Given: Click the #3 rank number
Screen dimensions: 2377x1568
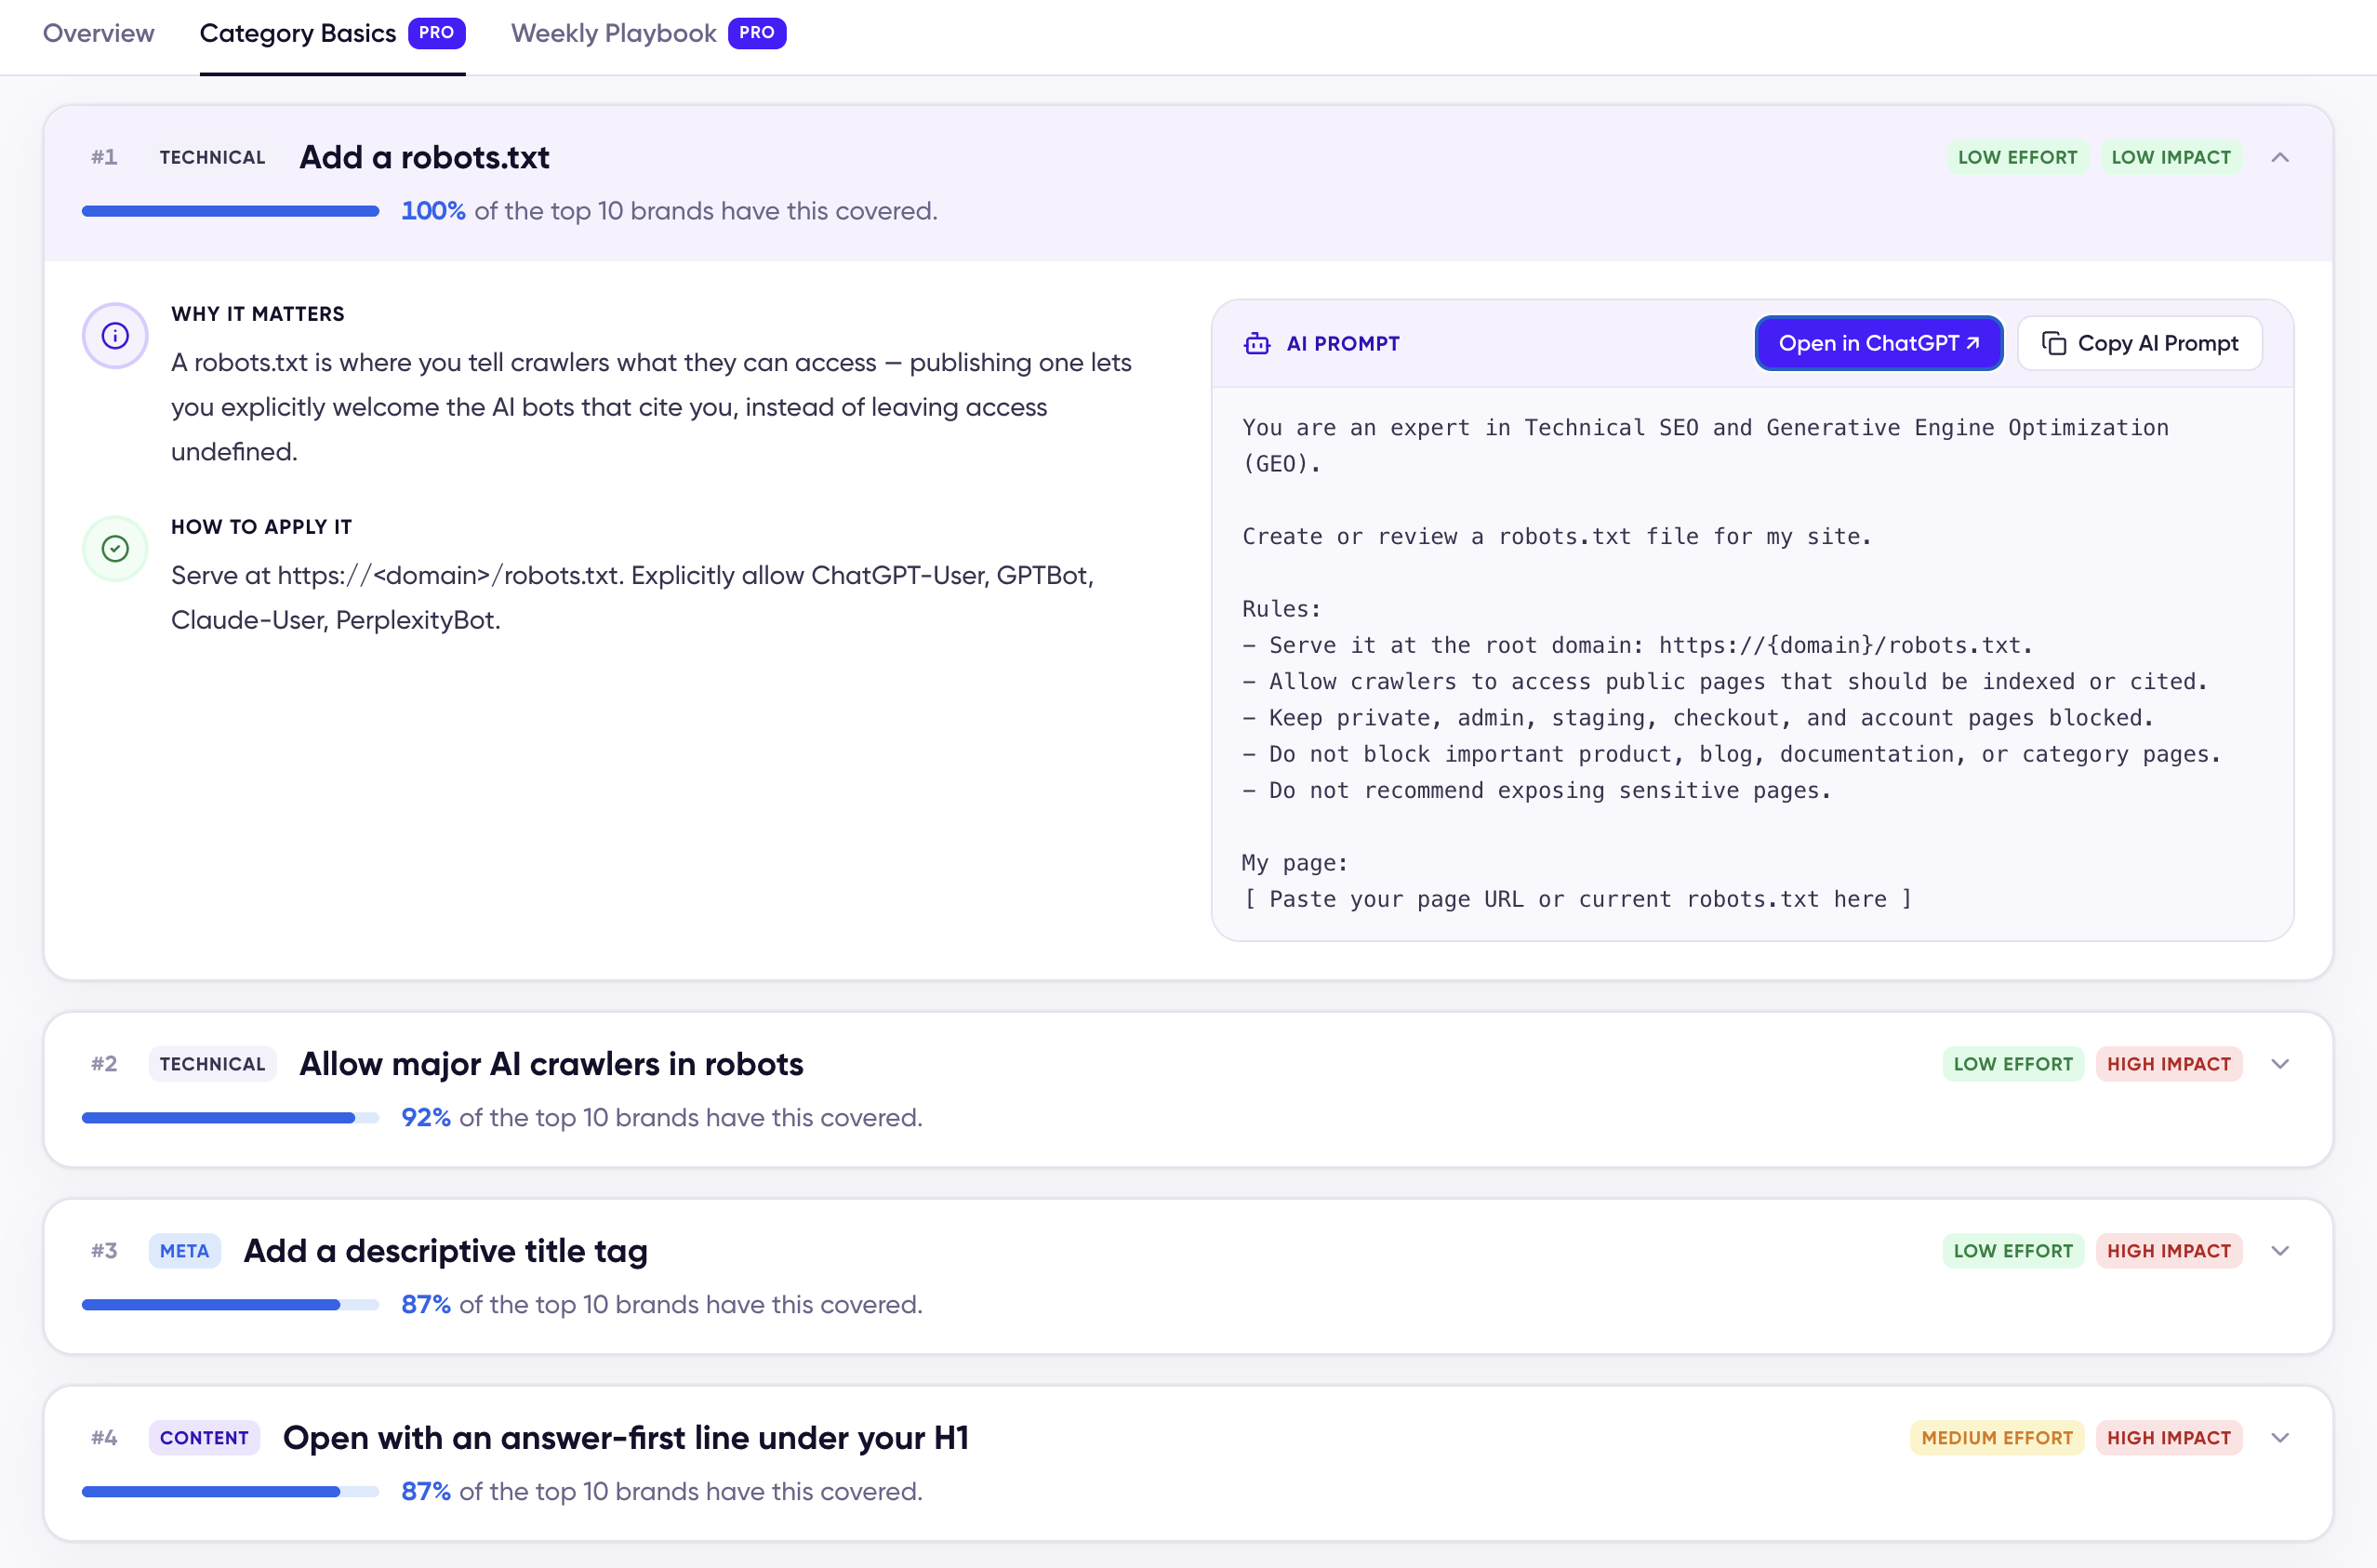Looking at the screenshot, I should click(104, 1251).
